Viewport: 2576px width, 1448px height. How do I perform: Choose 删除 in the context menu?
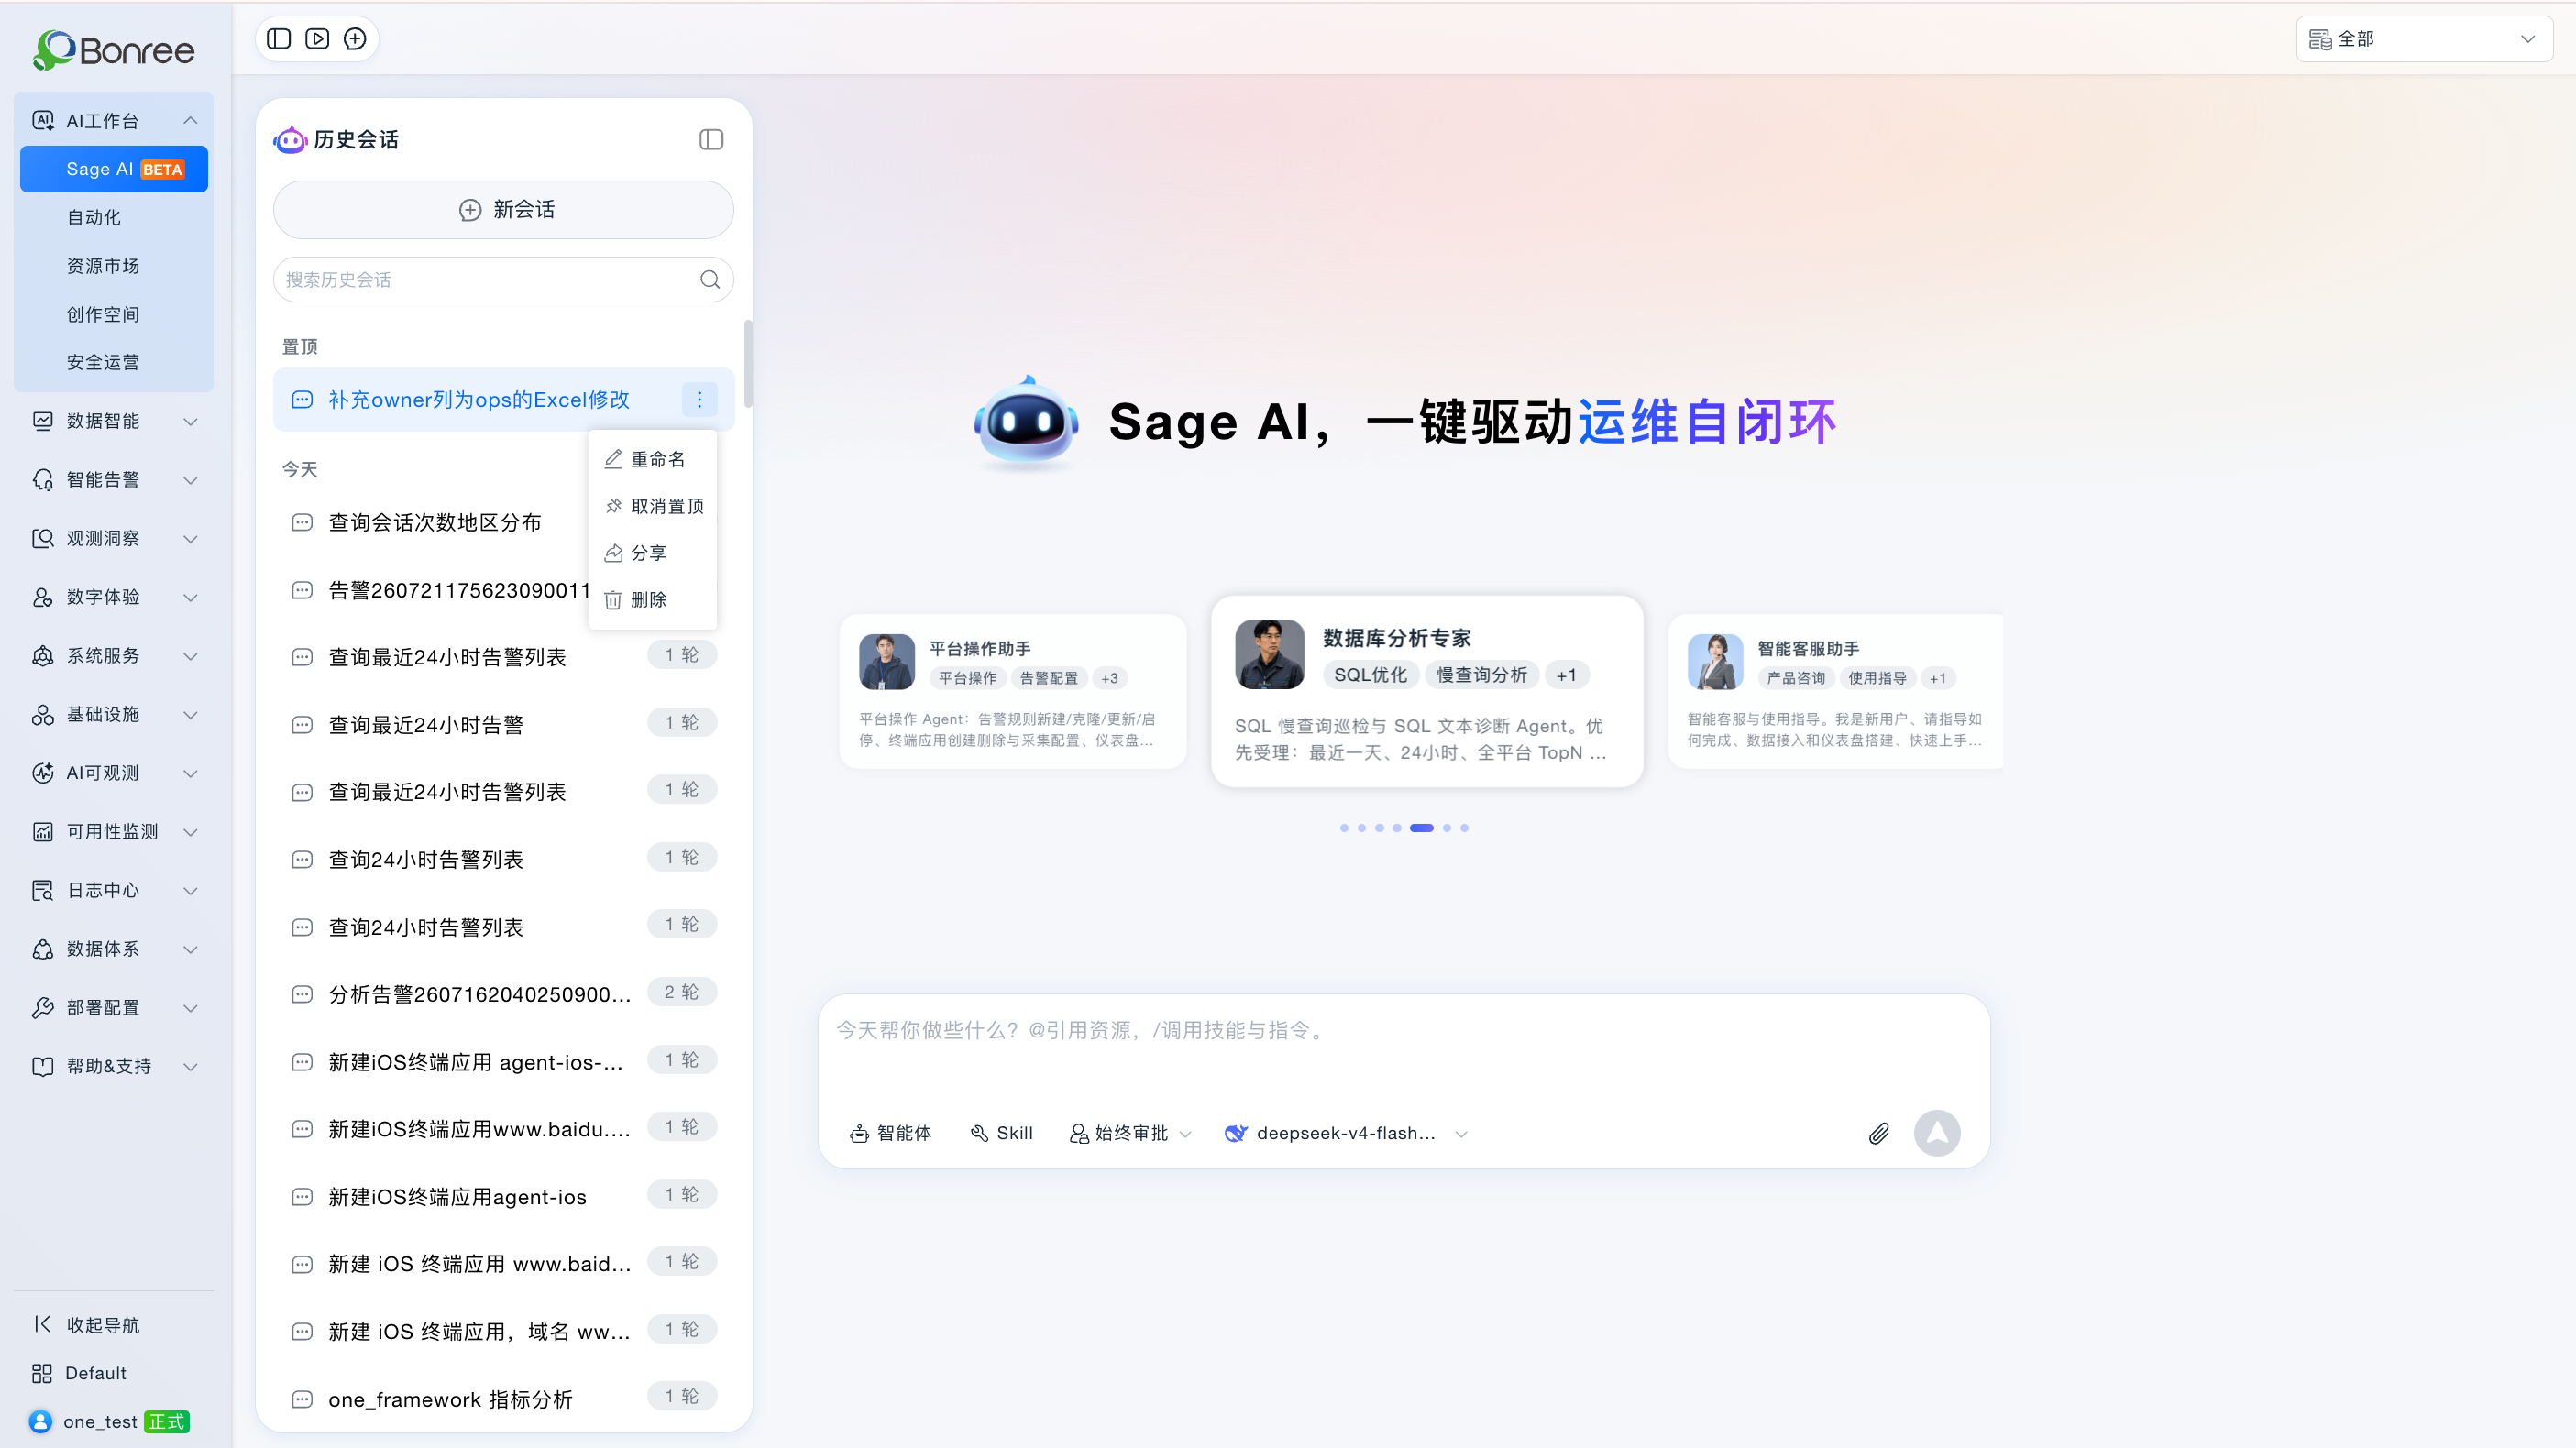coord(653,600)
